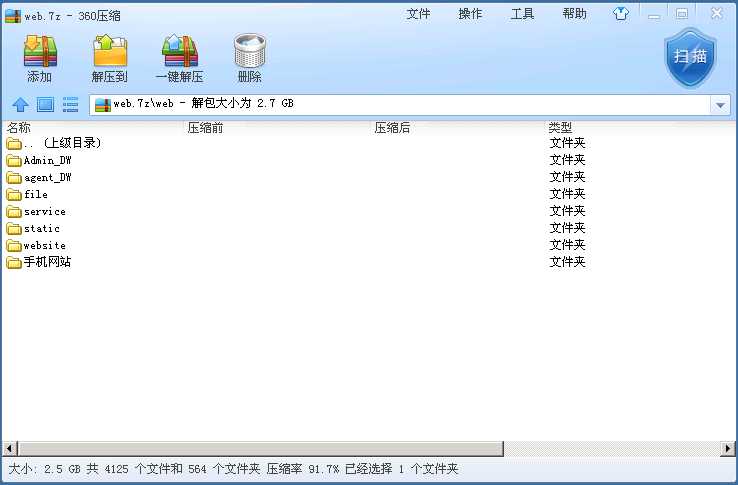738x485 pixels.
Task: Click the status bar size summary text
Action: click(x=233, y=469)
